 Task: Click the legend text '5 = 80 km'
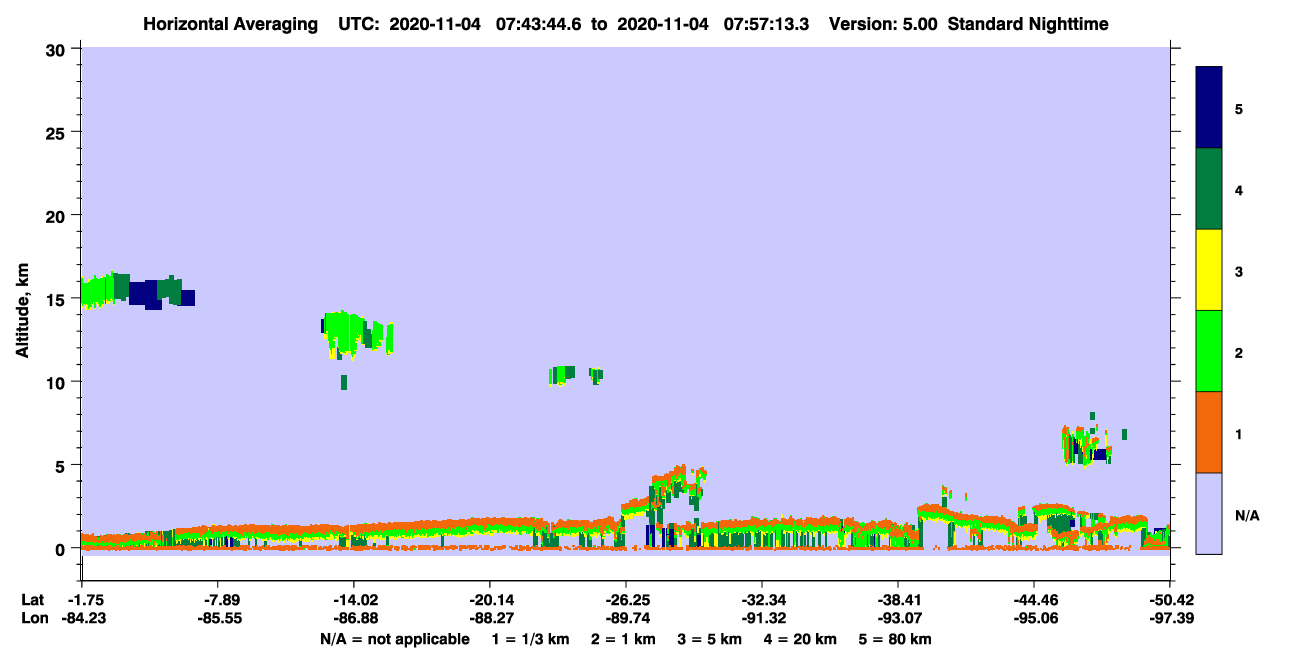click(x=895, y=639)
